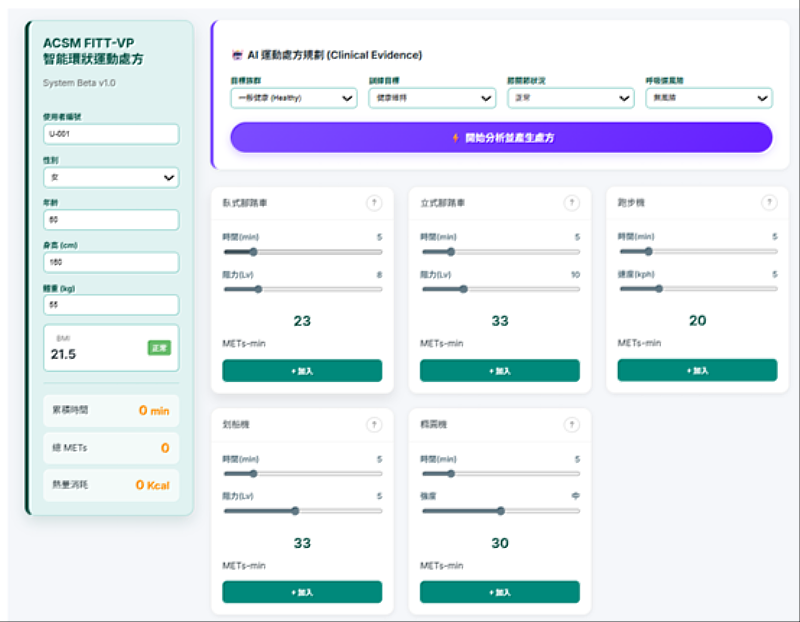Click the 划船機 時間(min) slider
The width and height of the screenshot is (800, 622).
[x=302, y=473]
